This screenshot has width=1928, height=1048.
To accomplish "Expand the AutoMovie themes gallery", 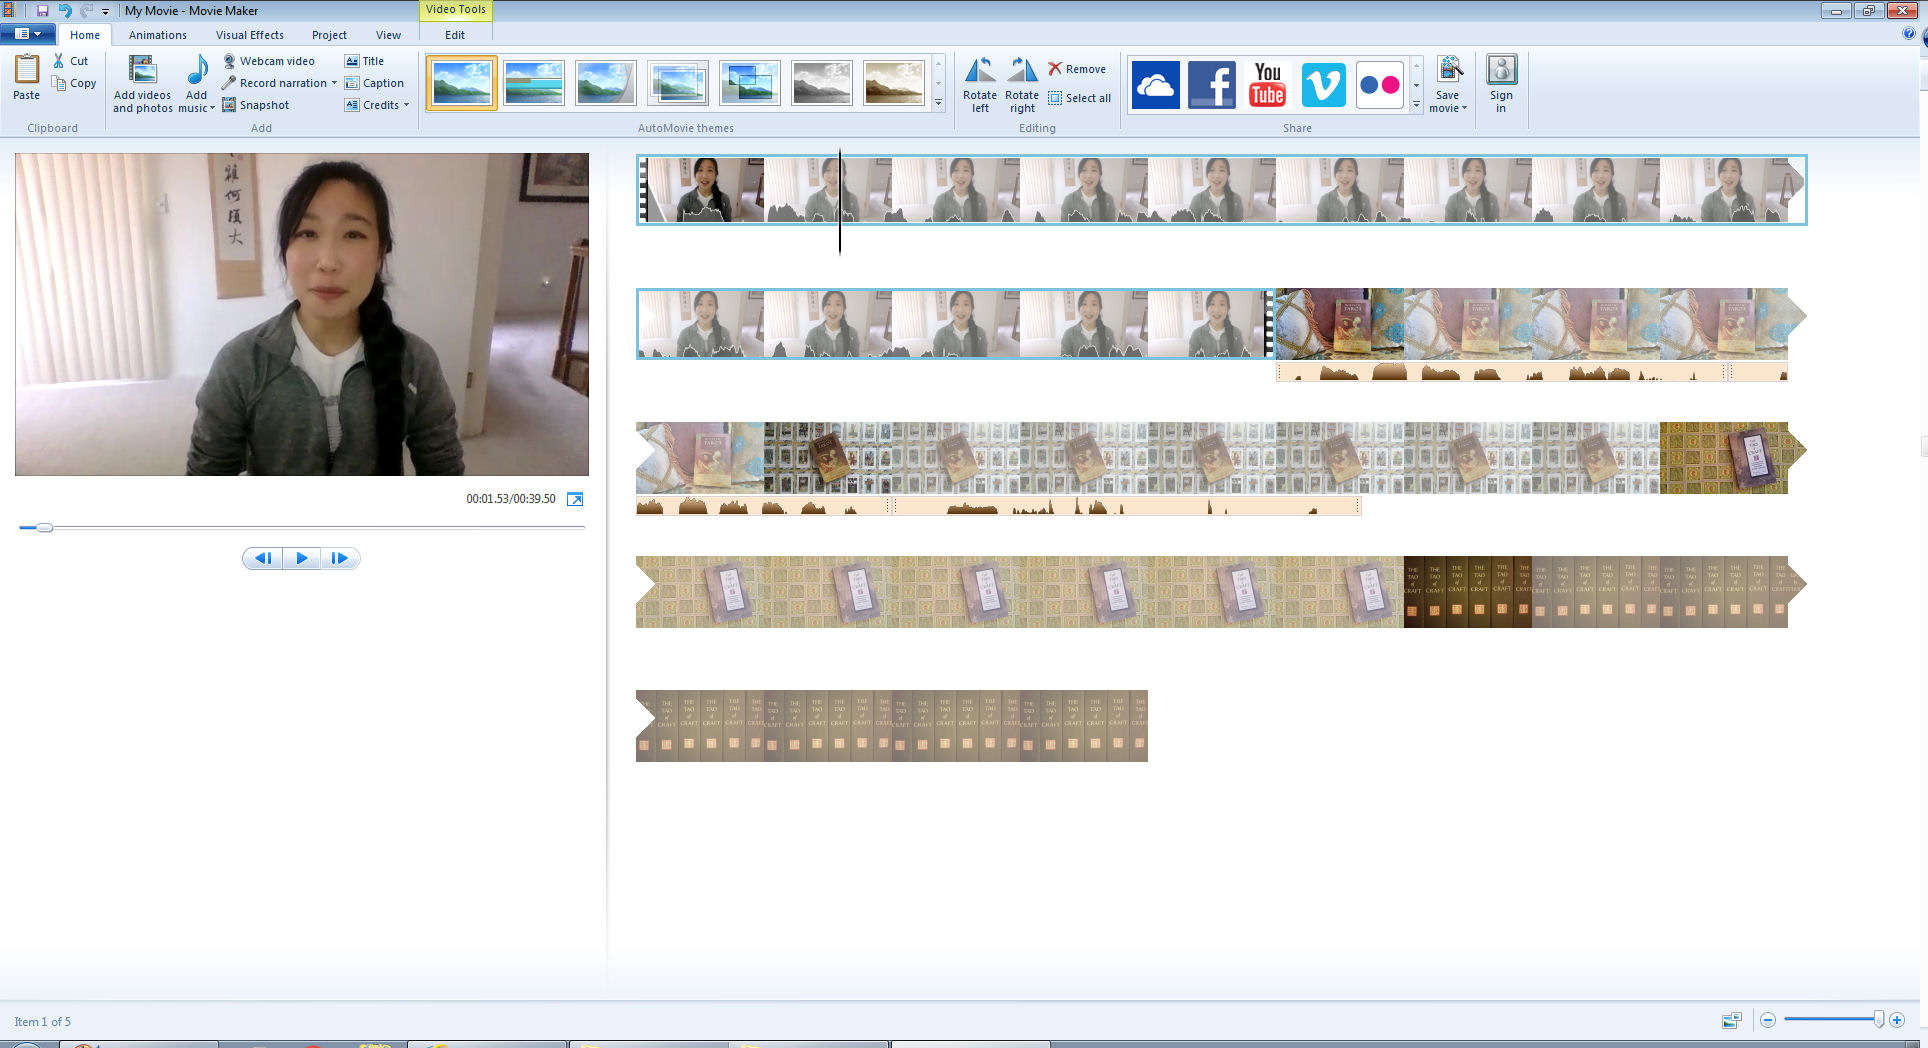I will [938, 103].
